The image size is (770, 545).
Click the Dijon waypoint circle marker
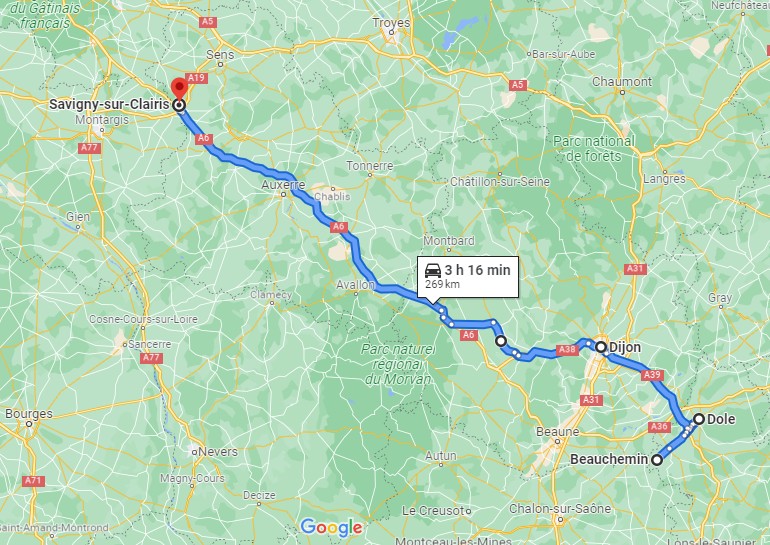[601, 347]
